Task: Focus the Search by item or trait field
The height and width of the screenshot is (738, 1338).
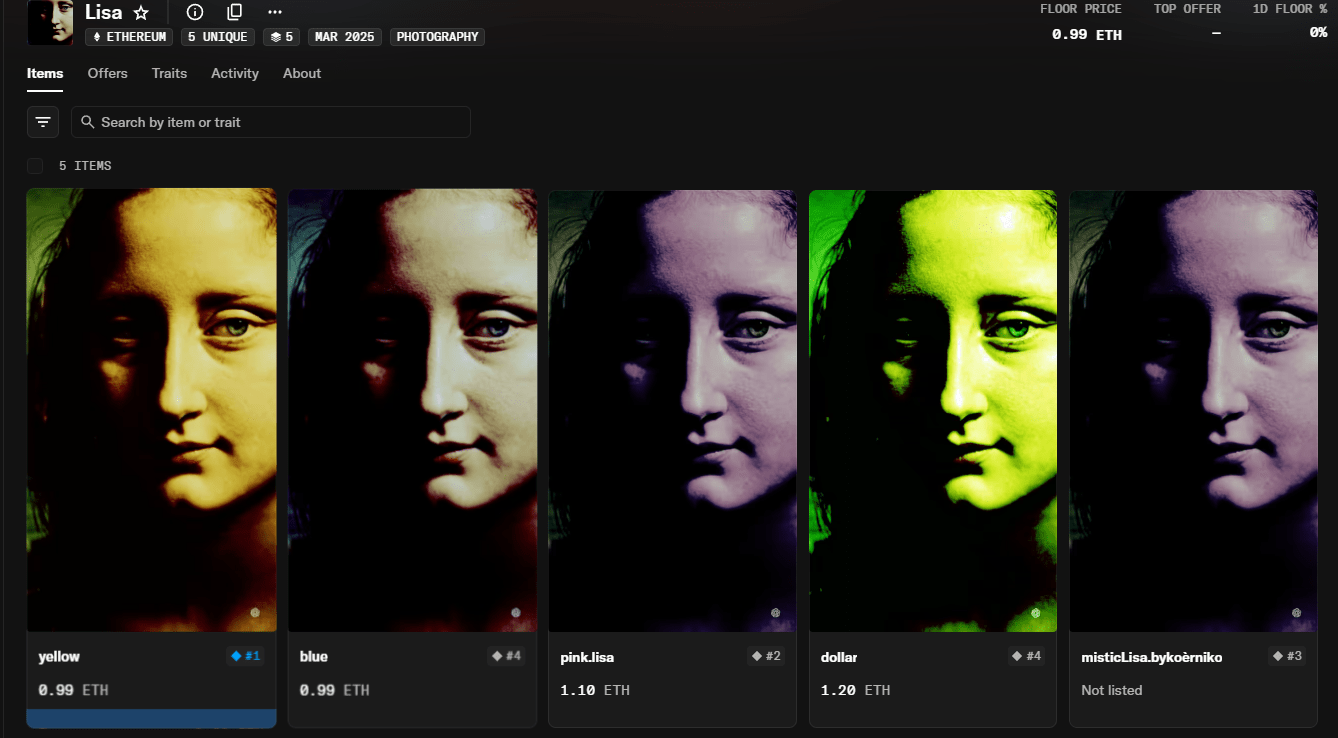Action: point(271,122)
